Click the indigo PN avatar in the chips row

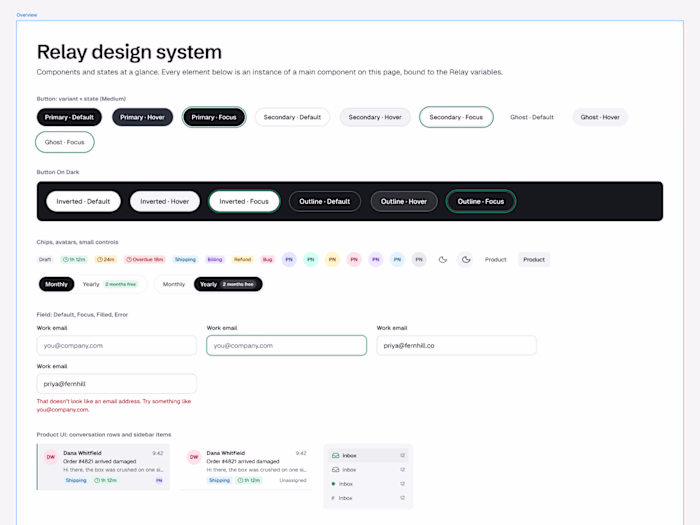coord(289,259)
